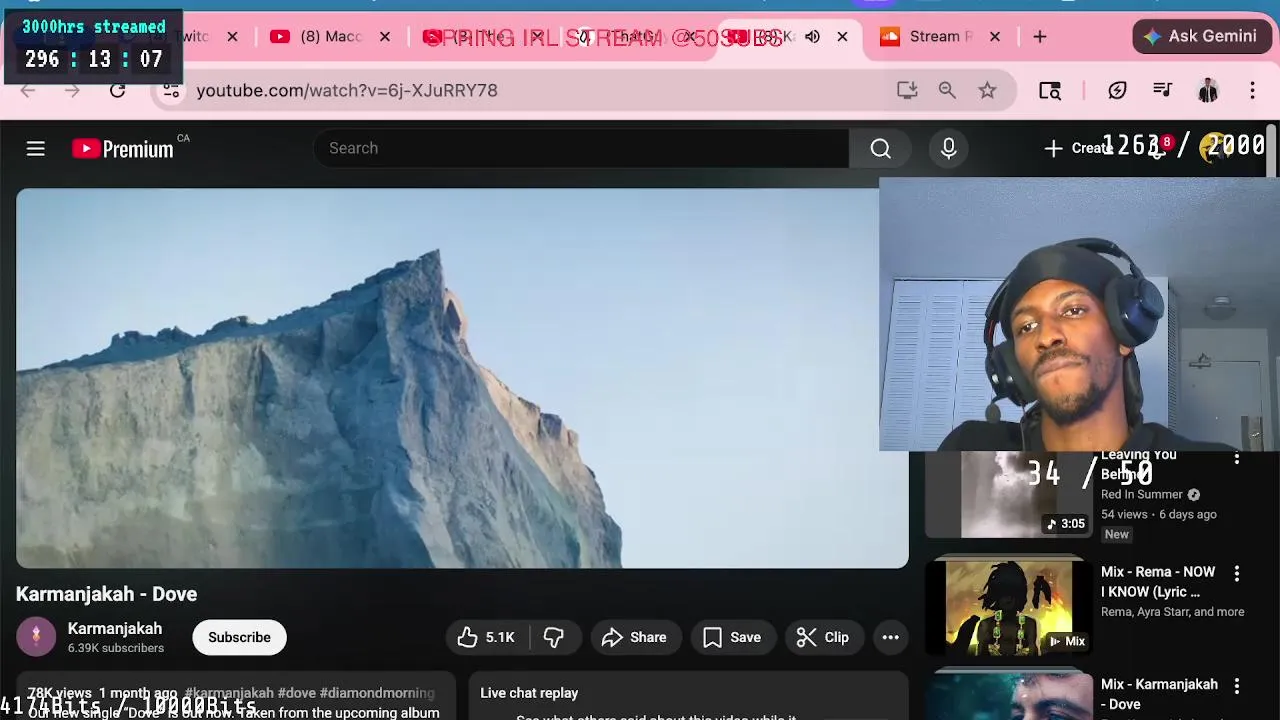Viewport: 1280px width, 720px height.
Task: Click the Create button
Action: pyautogui.click(x=1078, y=148)
